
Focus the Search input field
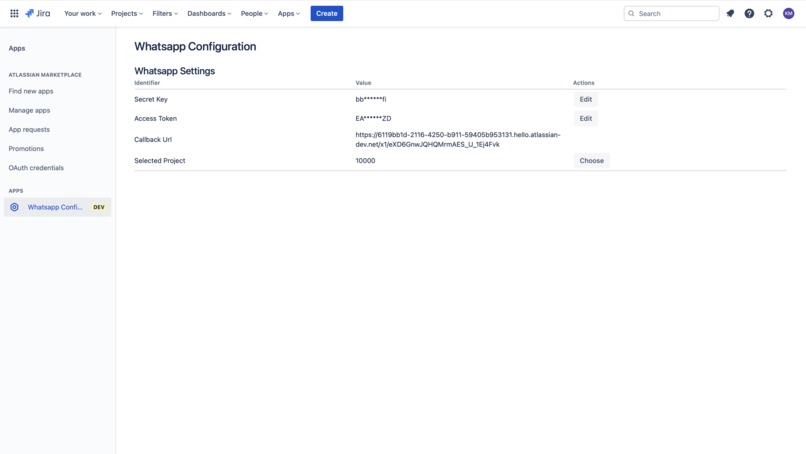point(671,13)
